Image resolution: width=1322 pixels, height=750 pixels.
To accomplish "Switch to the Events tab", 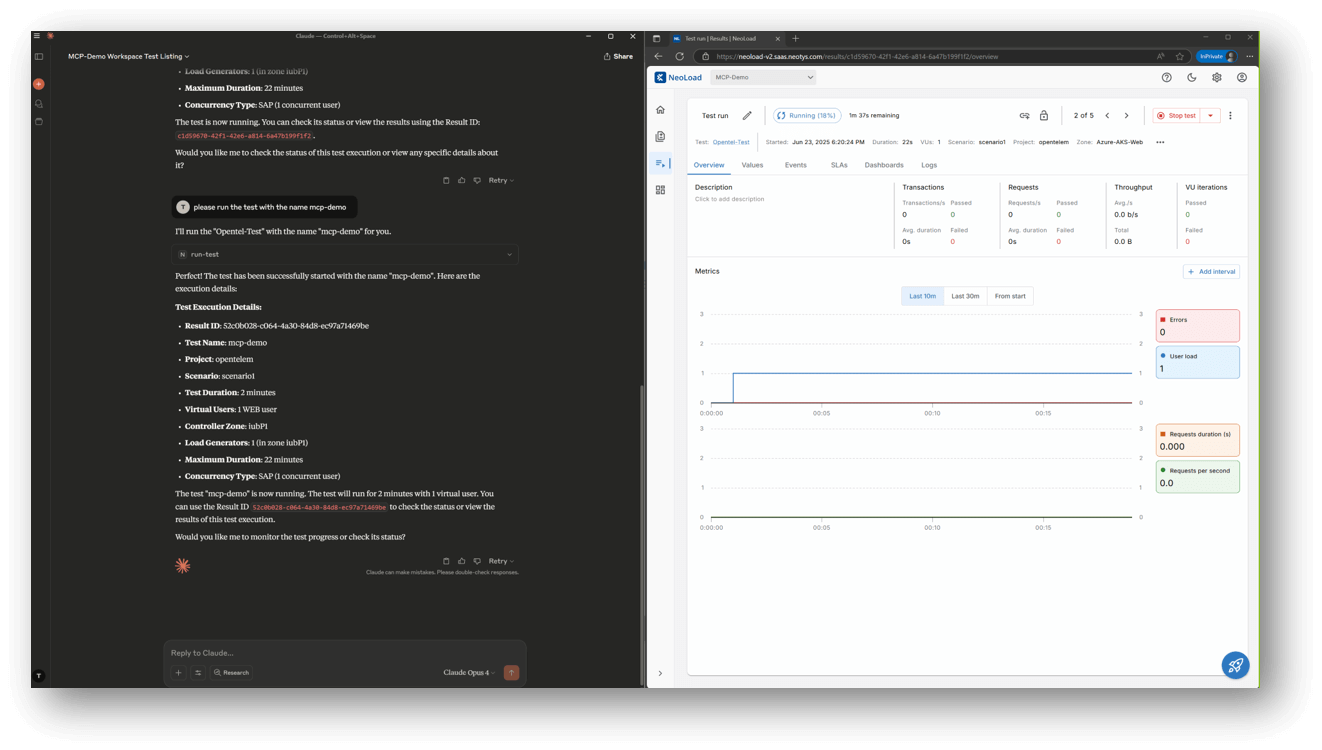I will [x=795, y=165].
